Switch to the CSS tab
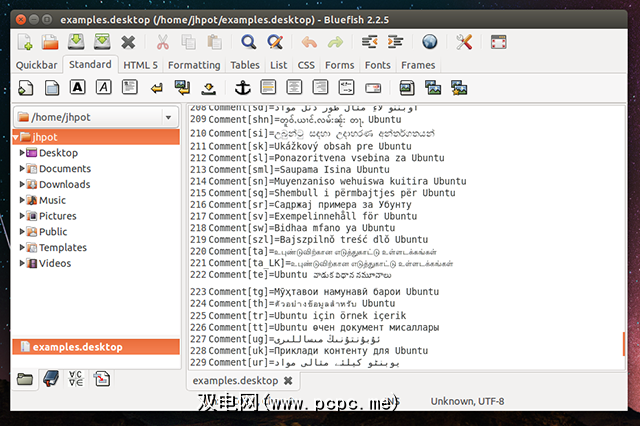The image size is (640, 426). click(x=306, y=65)
